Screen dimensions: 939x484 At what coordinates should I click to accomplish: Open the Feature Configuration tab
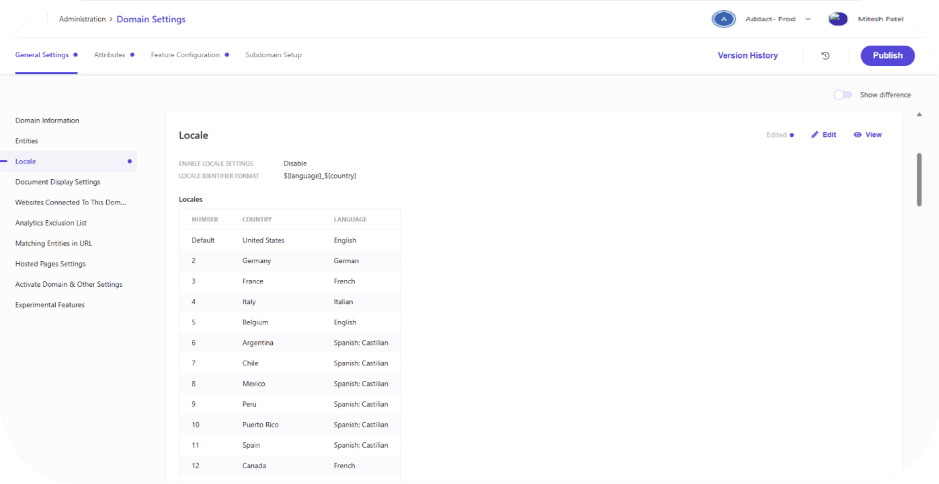(x=185, y=55)
